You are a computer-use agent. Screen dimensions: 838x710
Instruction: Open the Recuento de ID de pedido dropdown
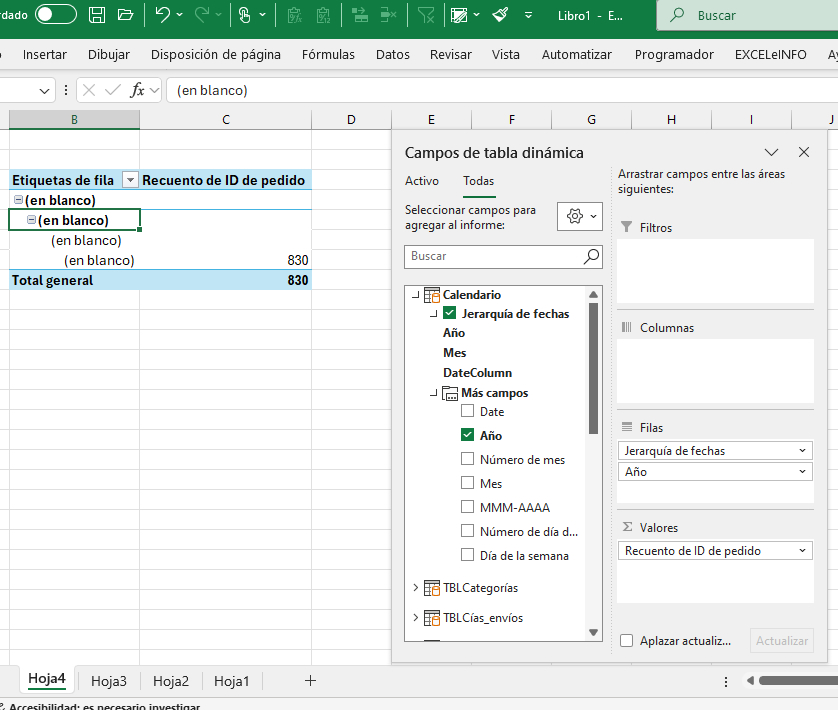pos(803,551)
